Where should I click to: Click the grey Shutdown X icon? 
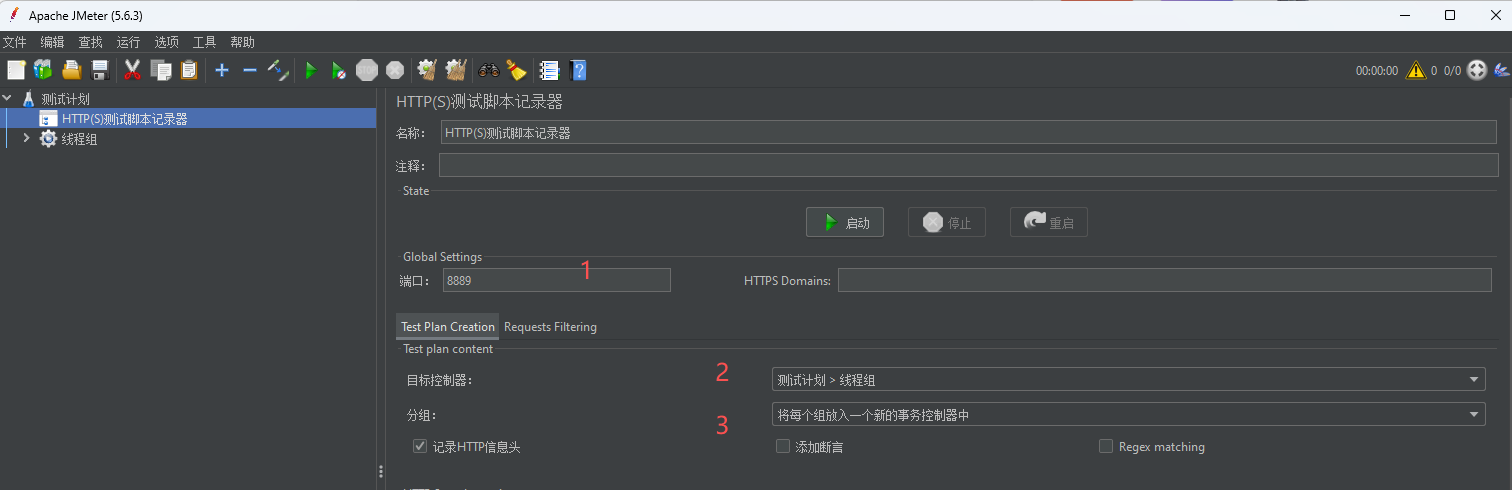395,70
